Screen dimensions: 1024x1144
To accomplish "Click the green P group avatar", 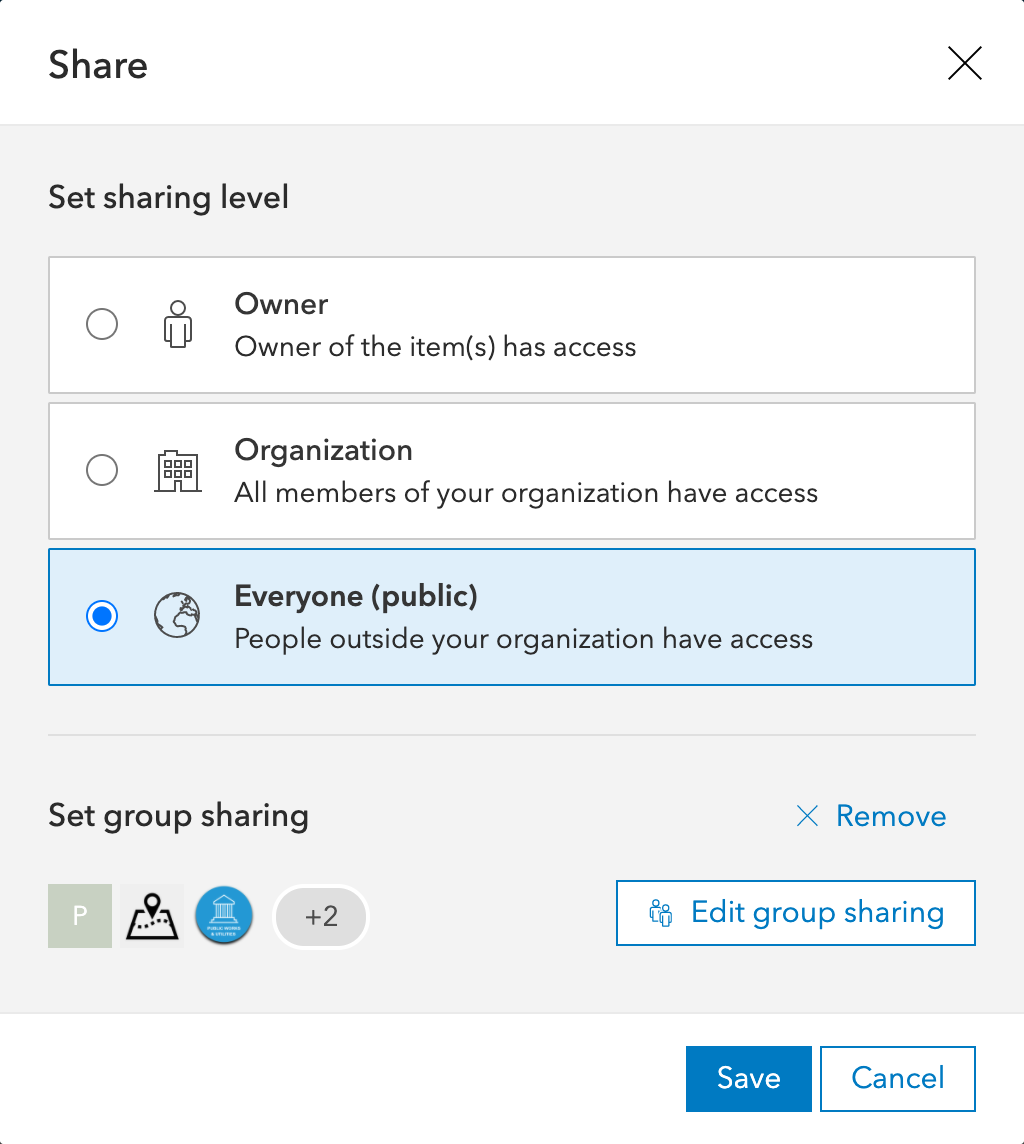I will [80, 916].
